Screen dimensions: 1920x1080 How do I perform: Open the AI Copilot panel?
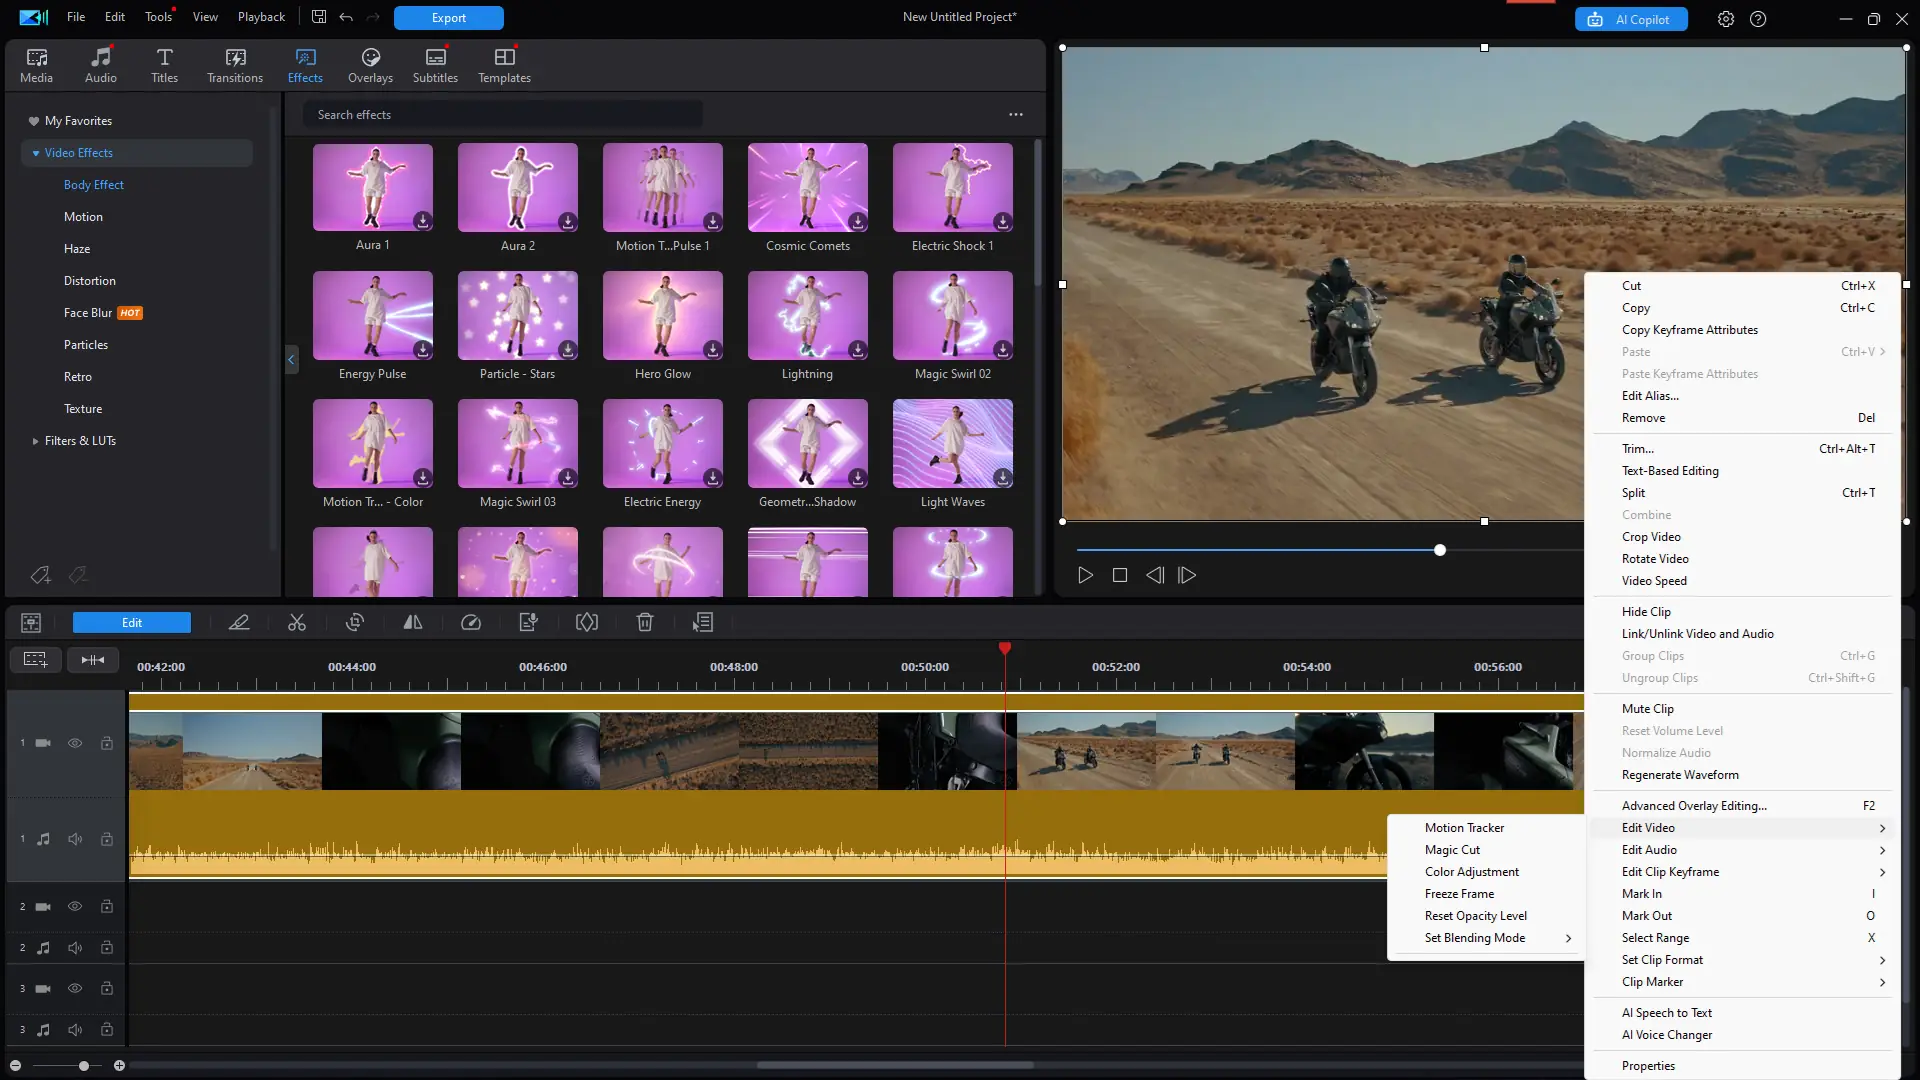point(1631,19)
